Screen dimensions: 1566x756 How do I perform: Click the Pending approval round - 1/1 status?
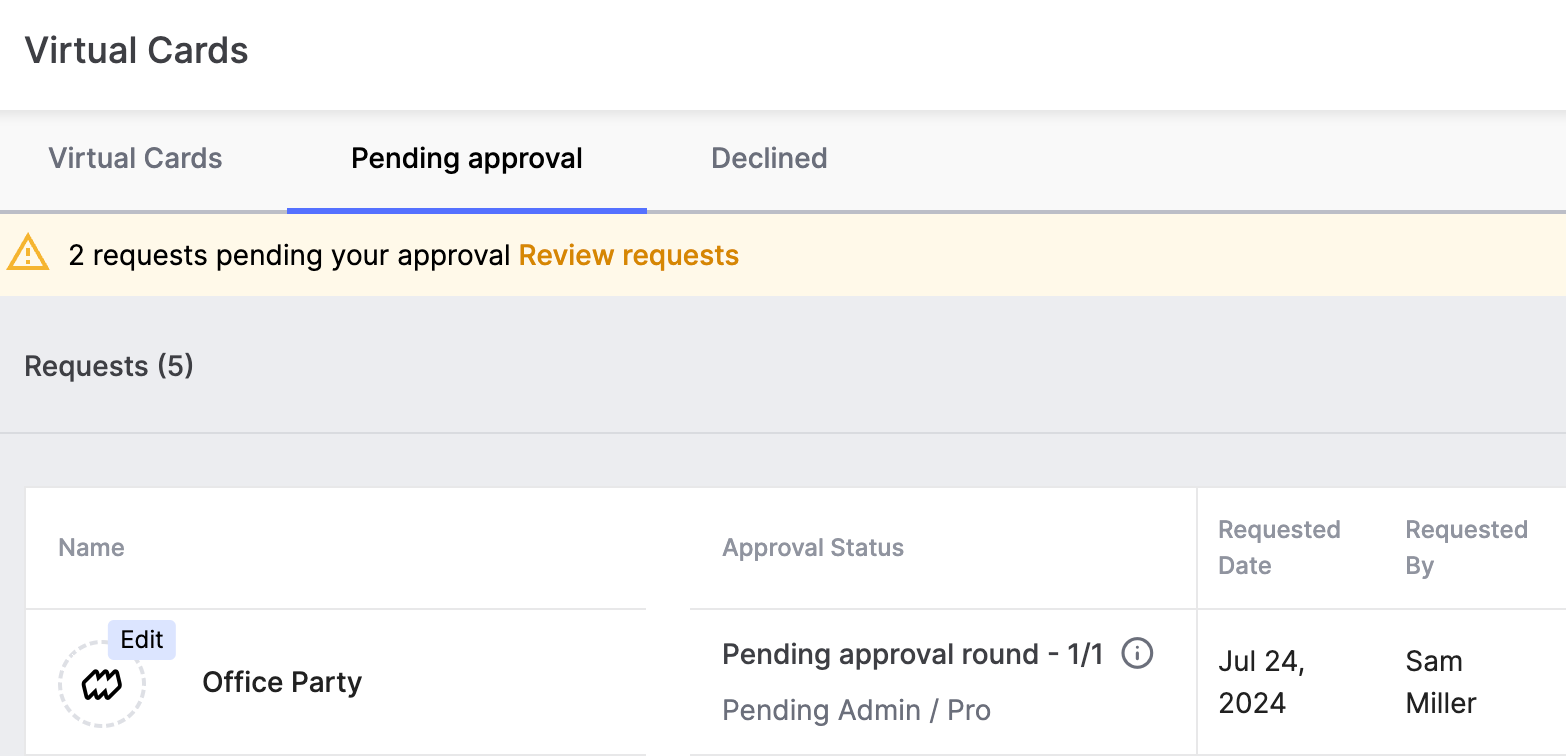pos(913,654)
